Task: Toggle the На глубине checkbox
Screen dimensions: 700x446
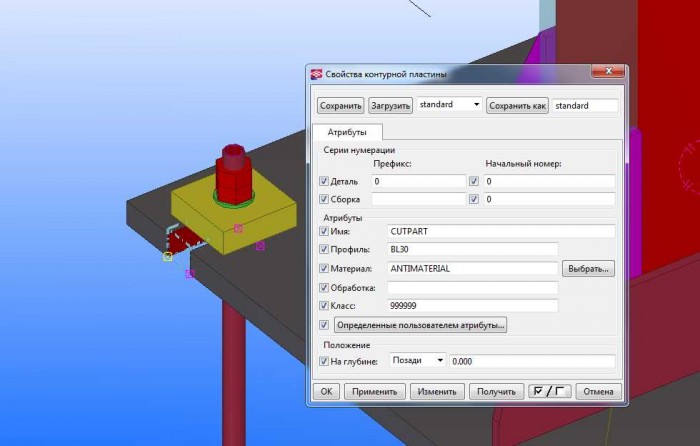Action: coord(324,361)
